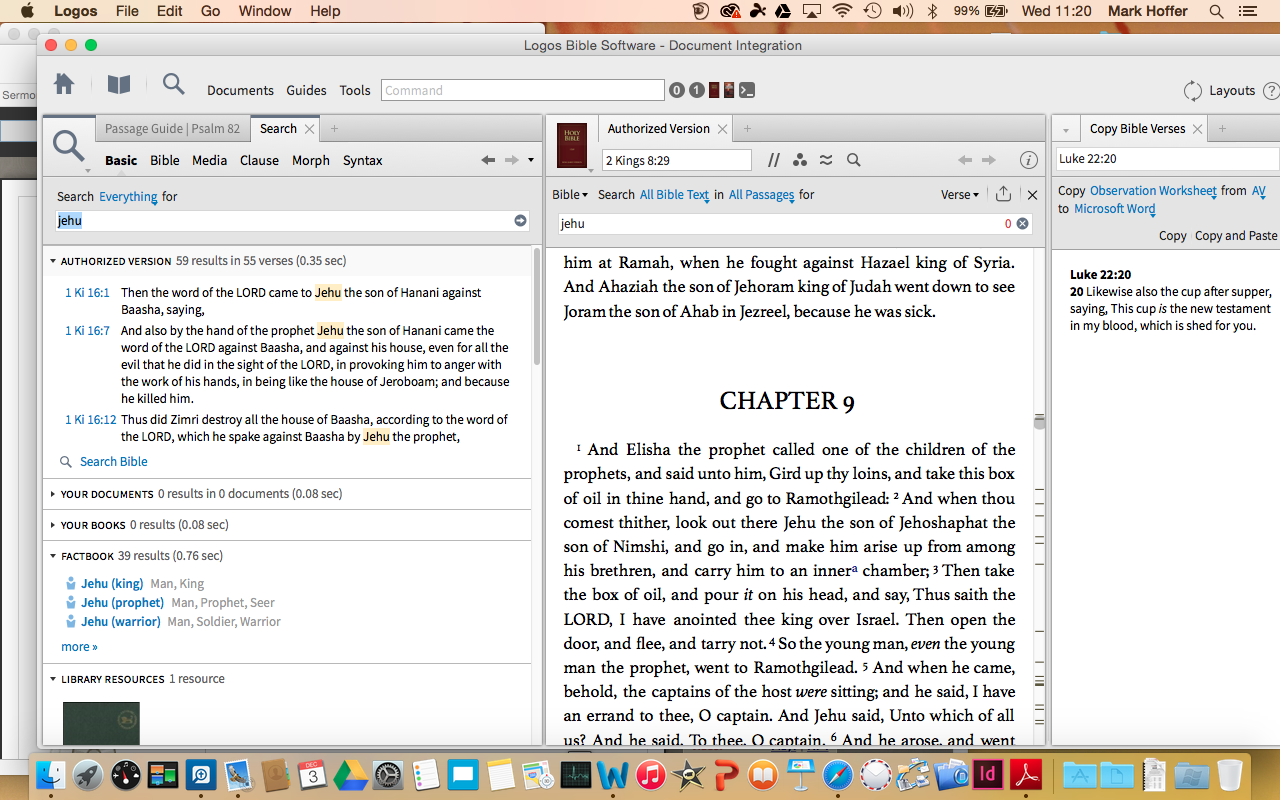Screen dimensions: 1280x800
Task: Open Safari in the Dock
Action: [x=838, y=774]
